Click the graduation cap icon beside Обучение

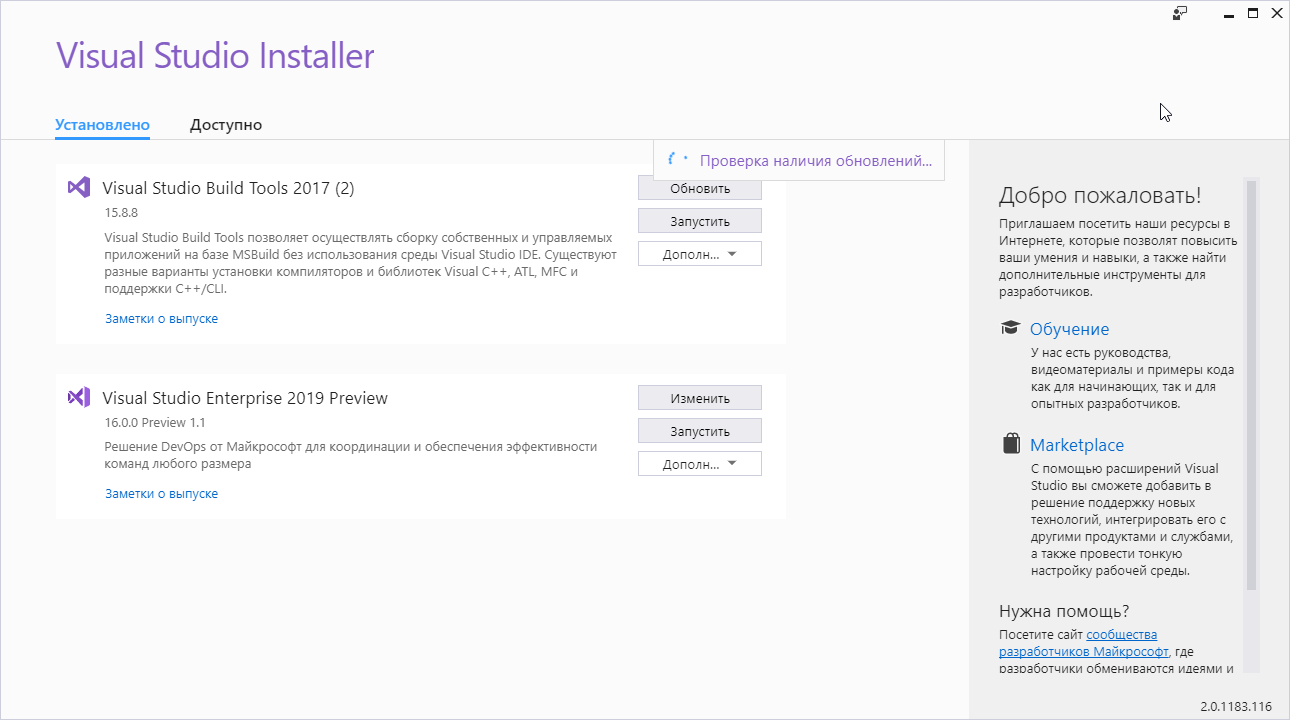1011,328
